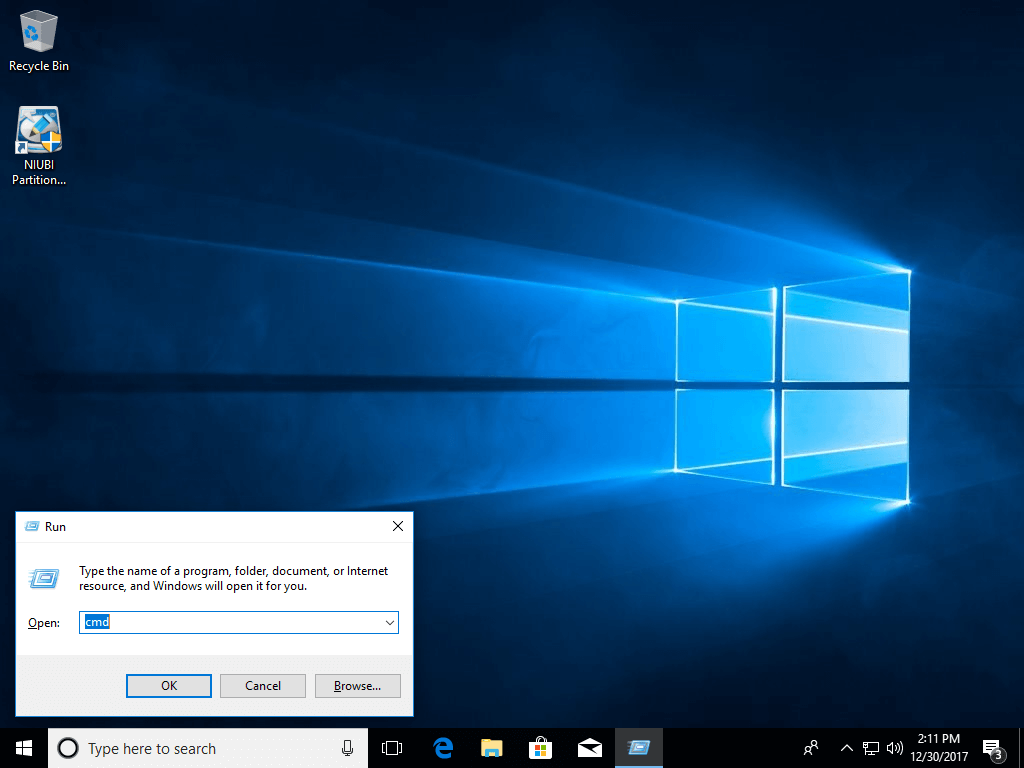The image size is (1024, 768).
Task: Open Microsoft Store from the taskbar
Action: (x=540, y=748)
